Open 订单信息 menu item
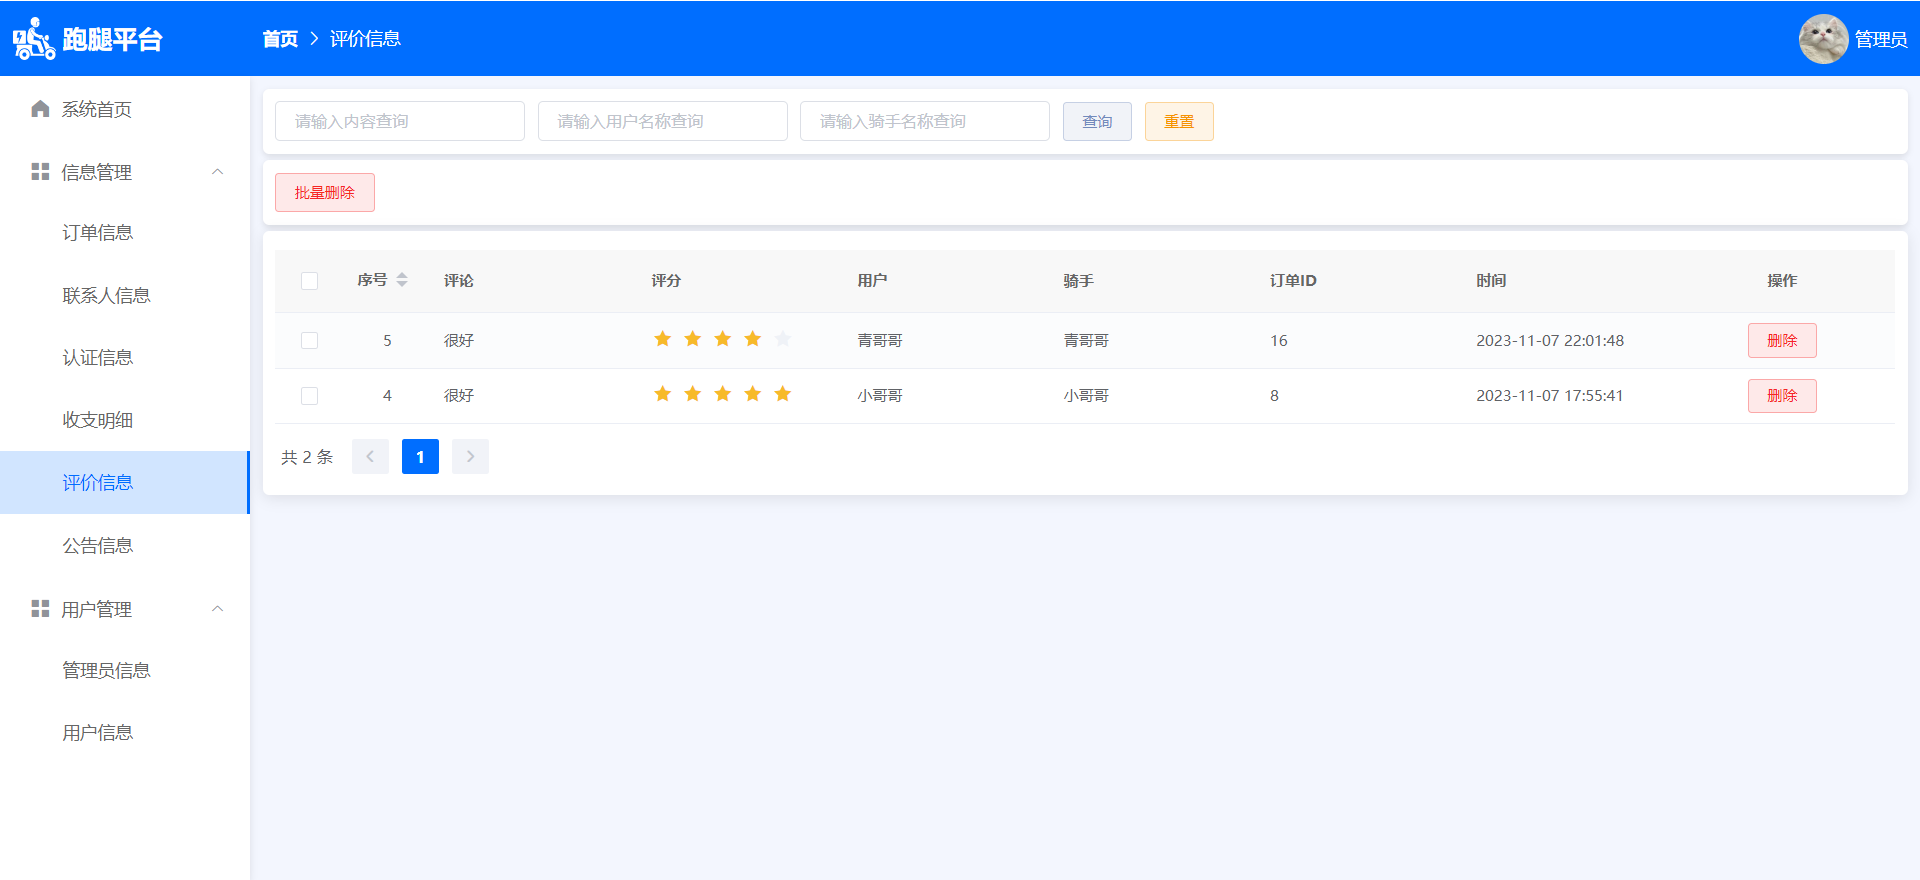This screenshot has height=880, width=1920. [125, 233]
